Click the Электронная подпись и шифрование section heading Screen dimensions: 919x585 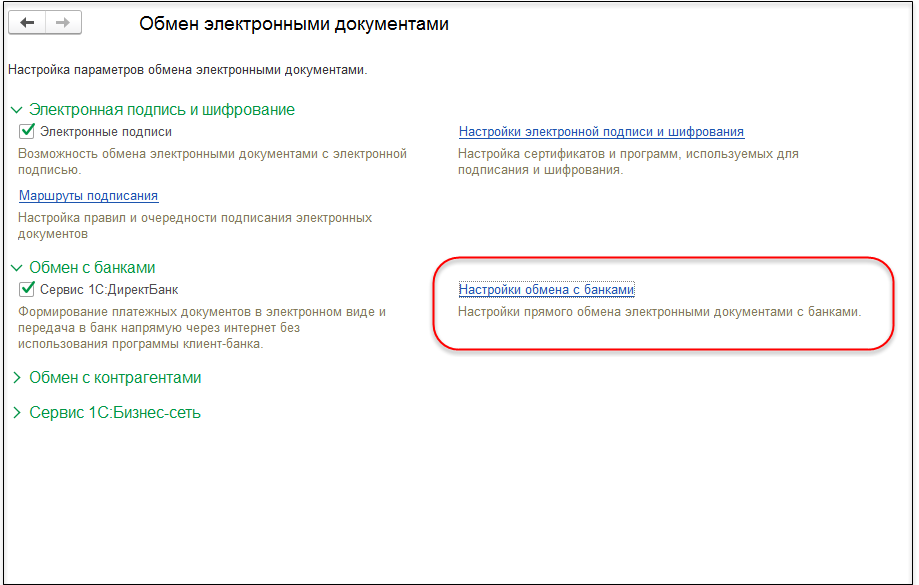point(161,110)
